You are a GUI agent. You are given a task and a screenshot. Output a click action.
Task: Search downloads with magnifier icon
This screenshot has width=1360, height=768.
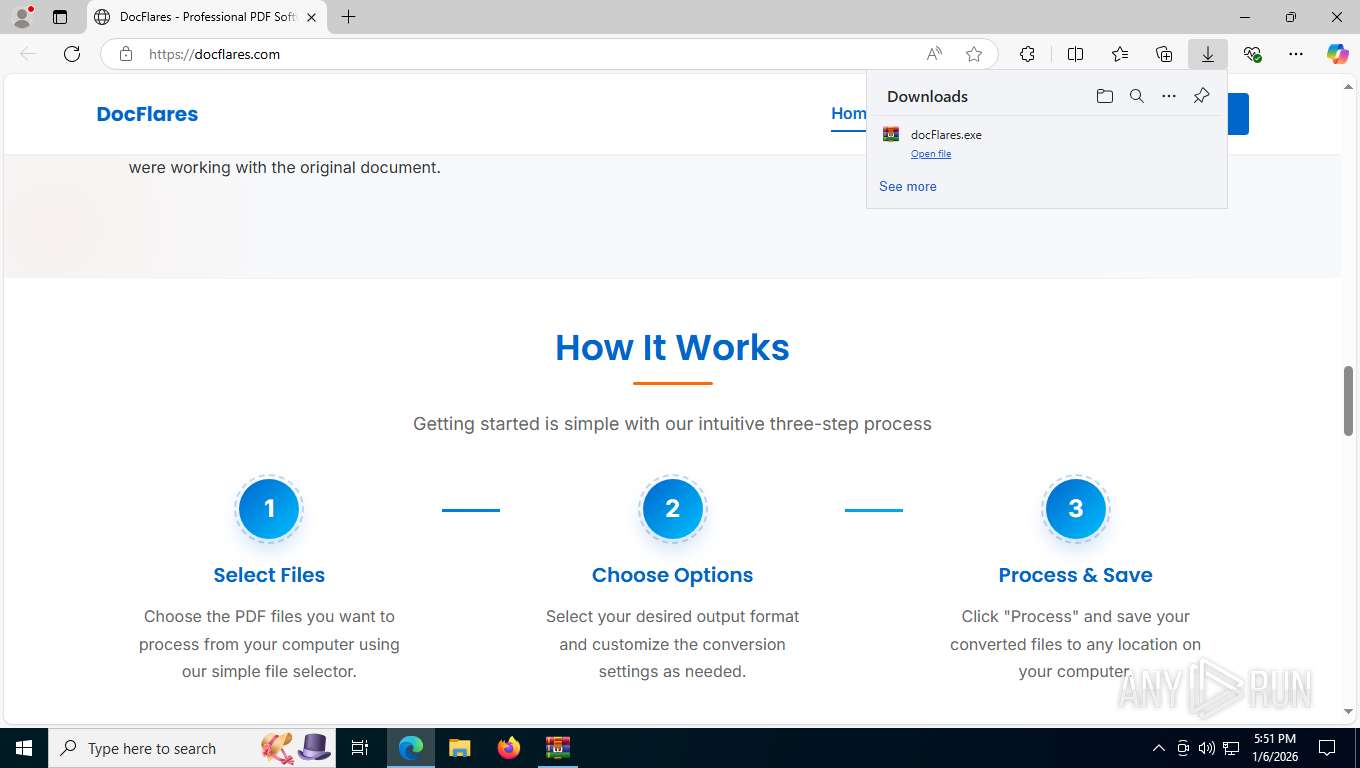pyautogui.click(x=1137, y=96)
